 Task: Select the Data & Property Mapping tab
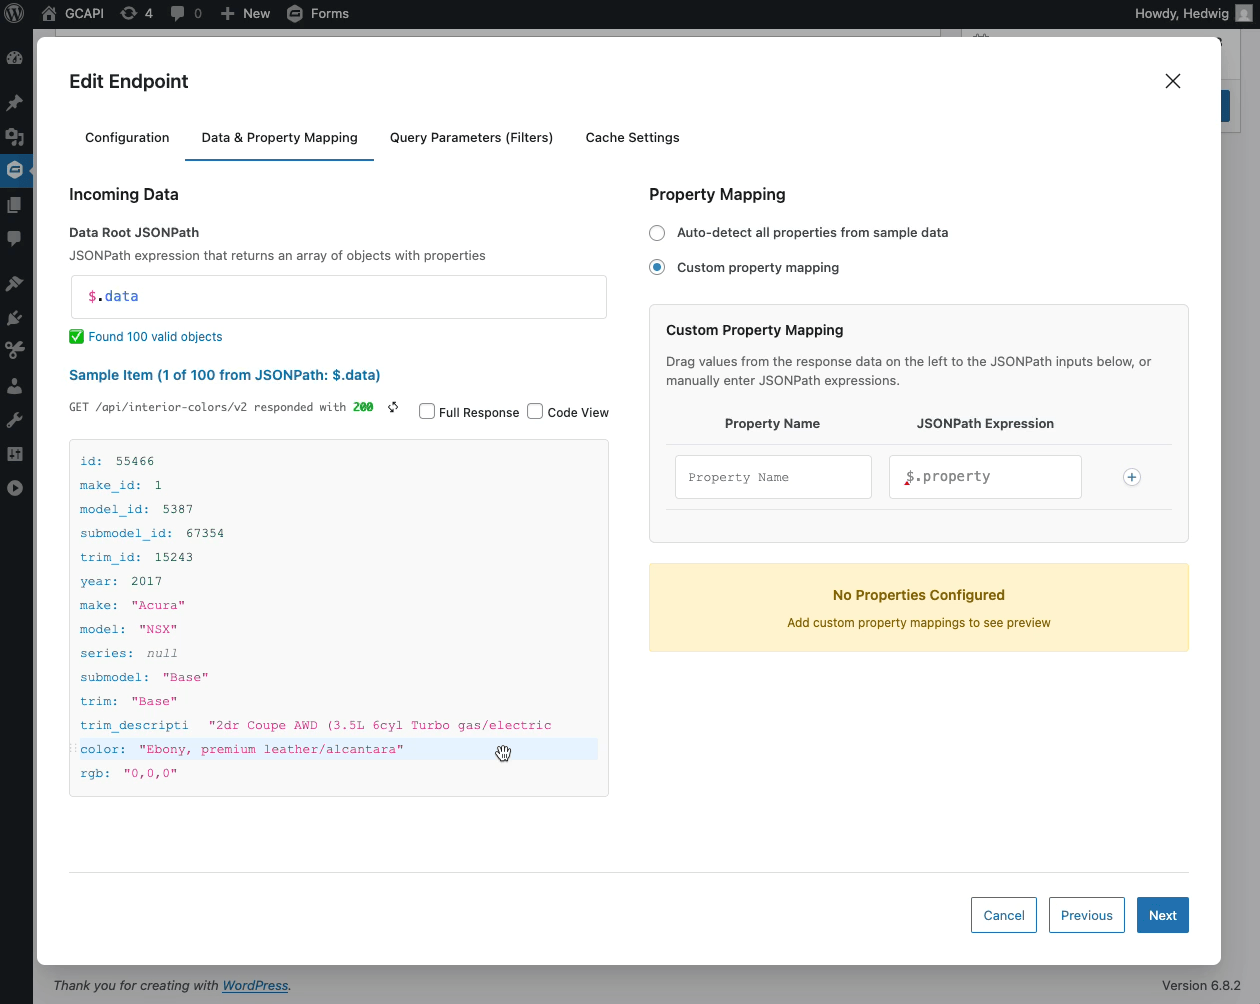click(x=280, y=138)
